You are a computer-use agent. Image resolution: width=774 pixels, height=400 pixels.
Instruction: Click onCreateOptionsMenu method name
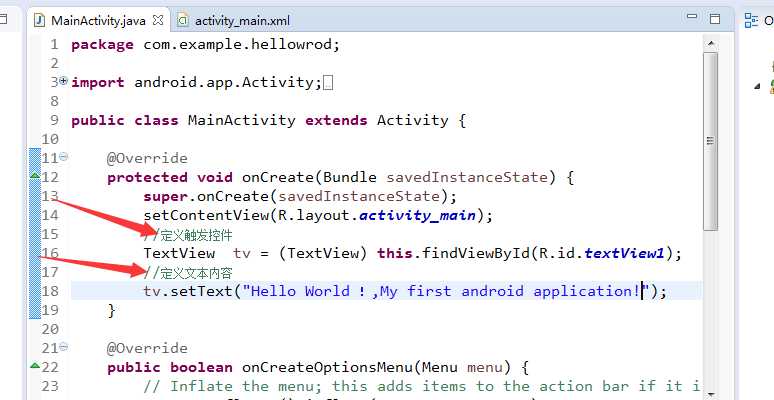(x=327, y=367)
